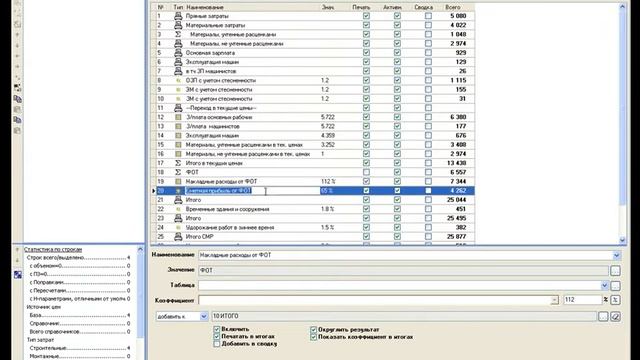Click the second blue copy icon in left toolbar
Viewport: 640px width, 360px height.
pos(17,120)
